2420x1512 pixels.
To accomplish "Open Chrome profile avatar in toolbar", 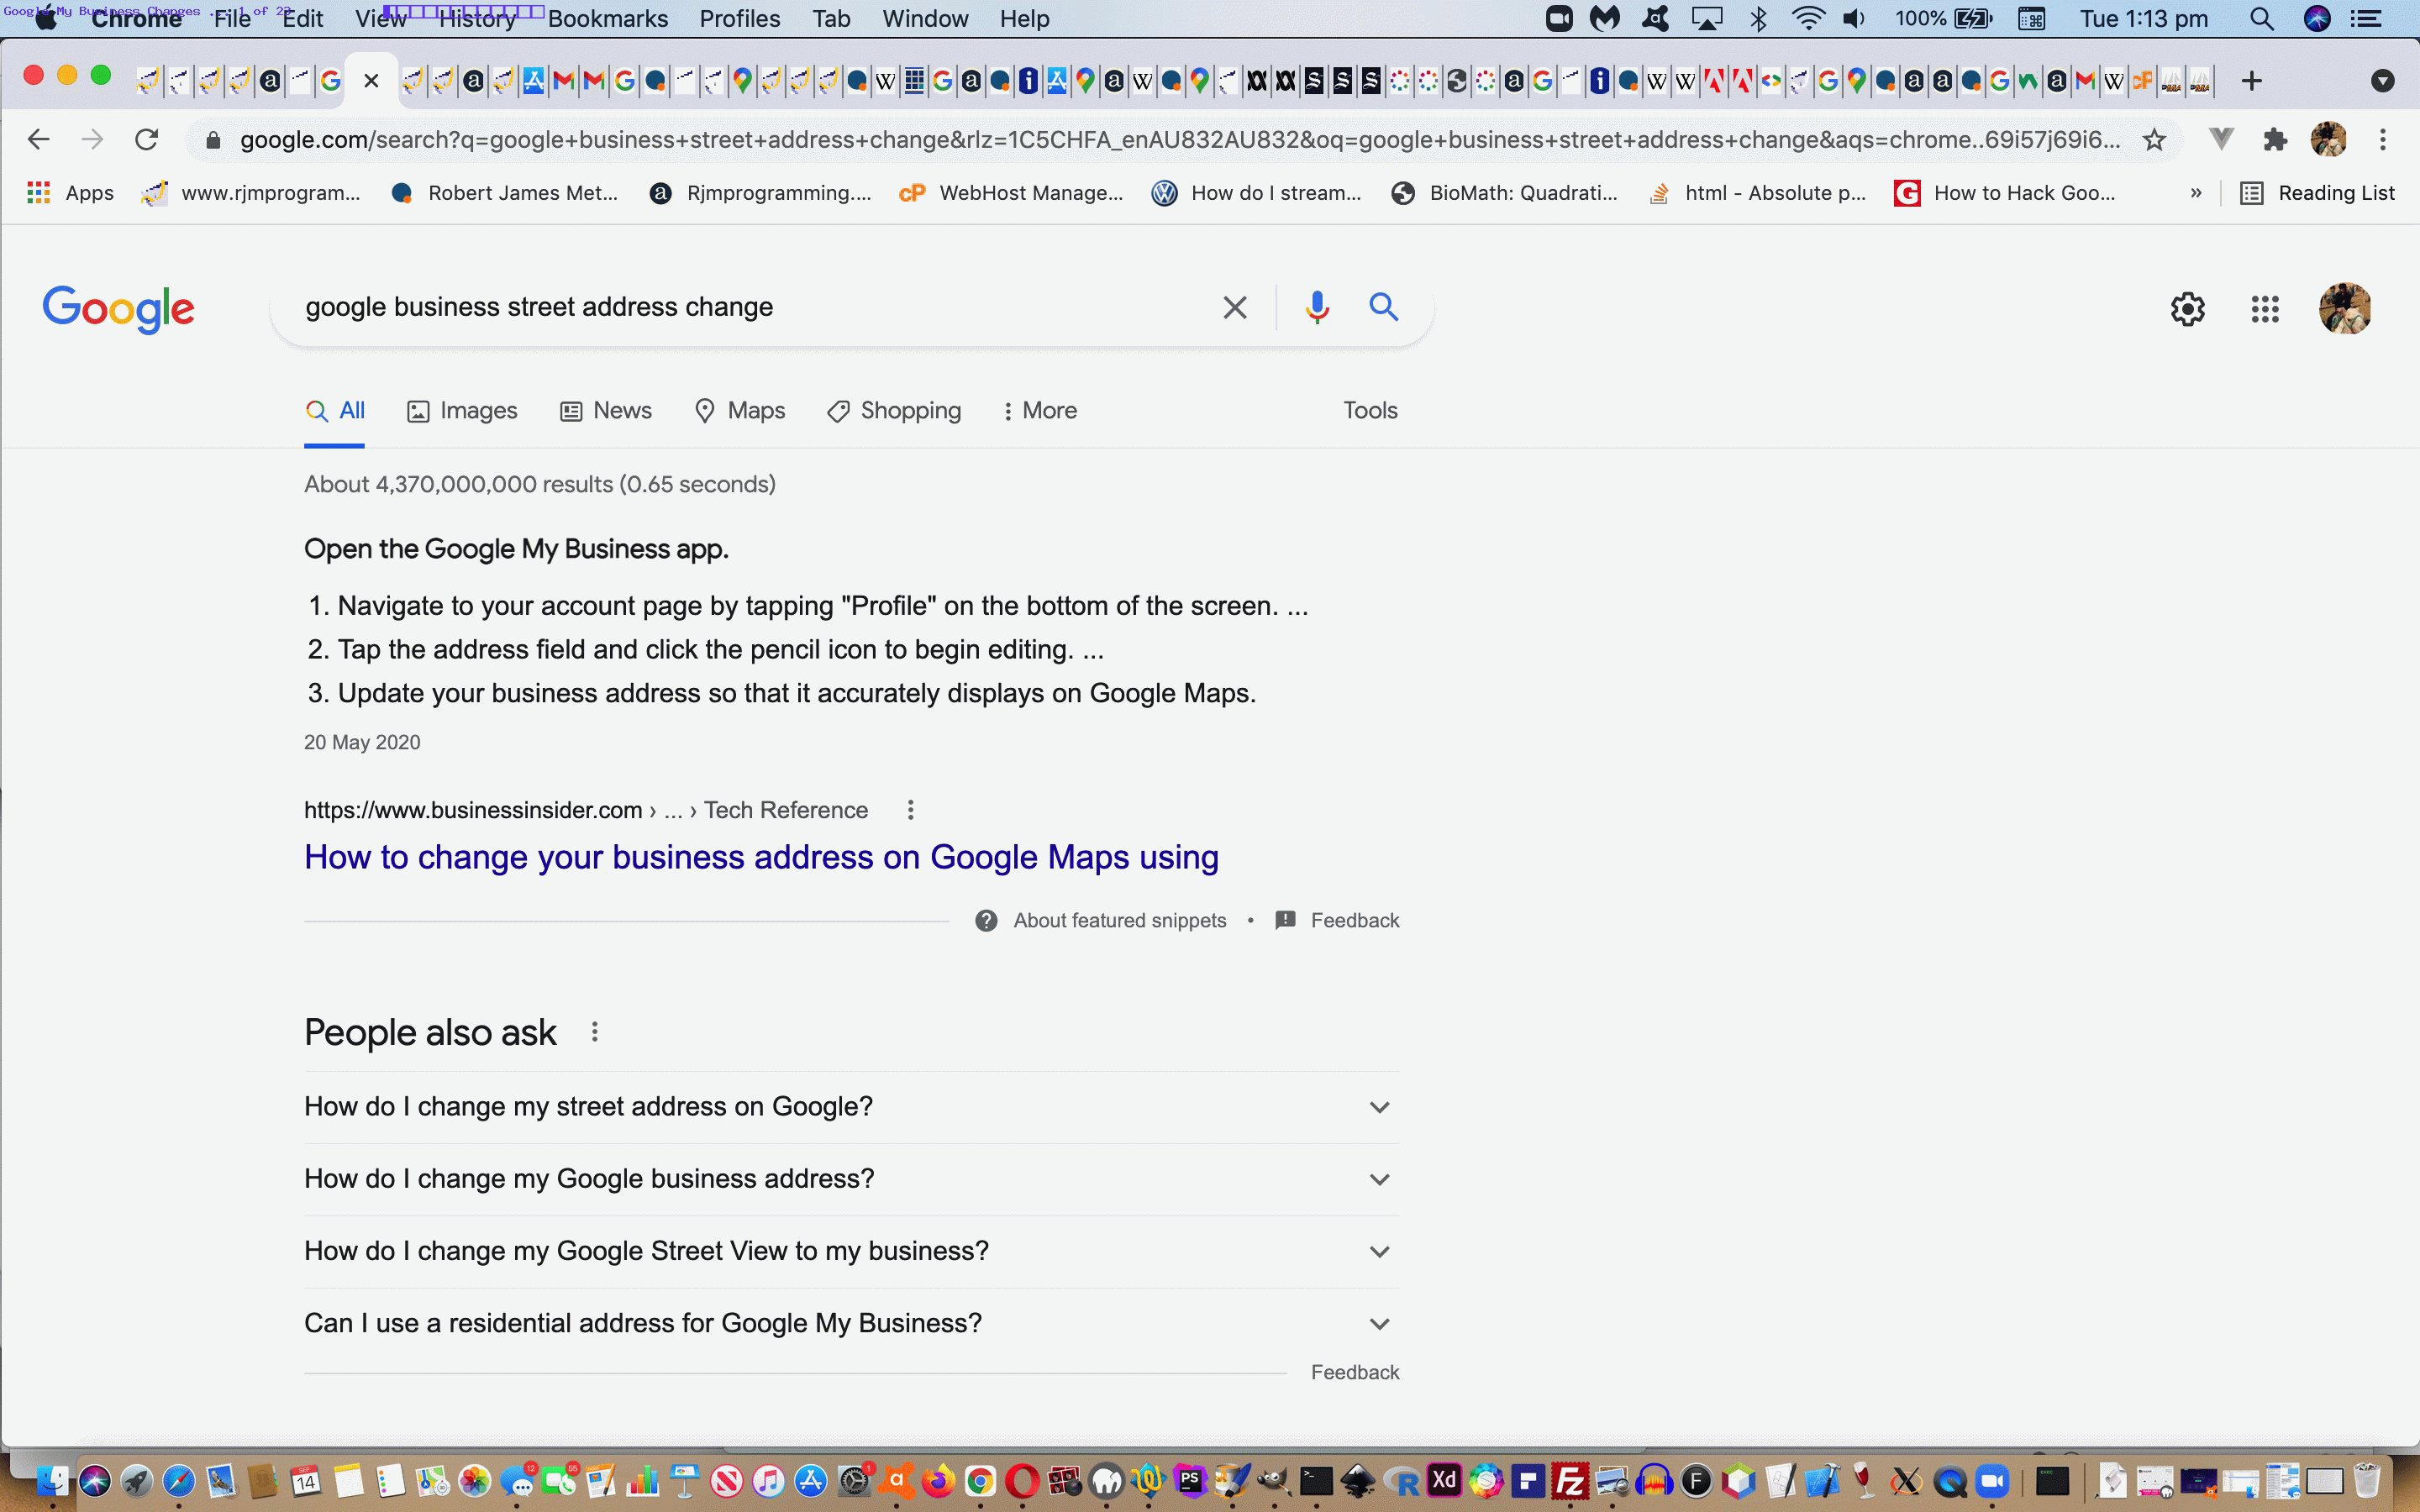I will point(2329,139).
